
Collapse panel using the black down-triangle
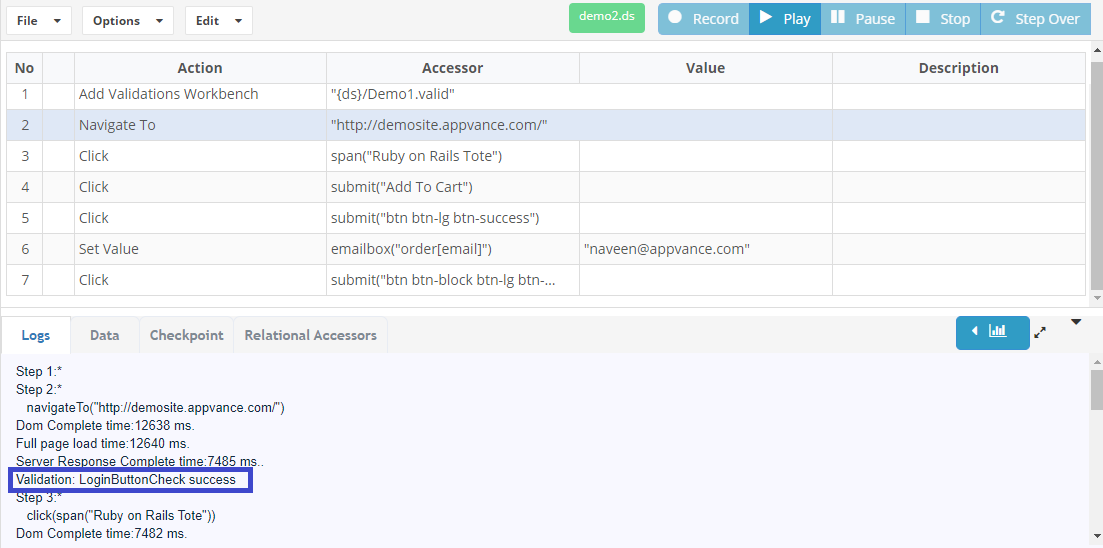[x=1076, y=322]
